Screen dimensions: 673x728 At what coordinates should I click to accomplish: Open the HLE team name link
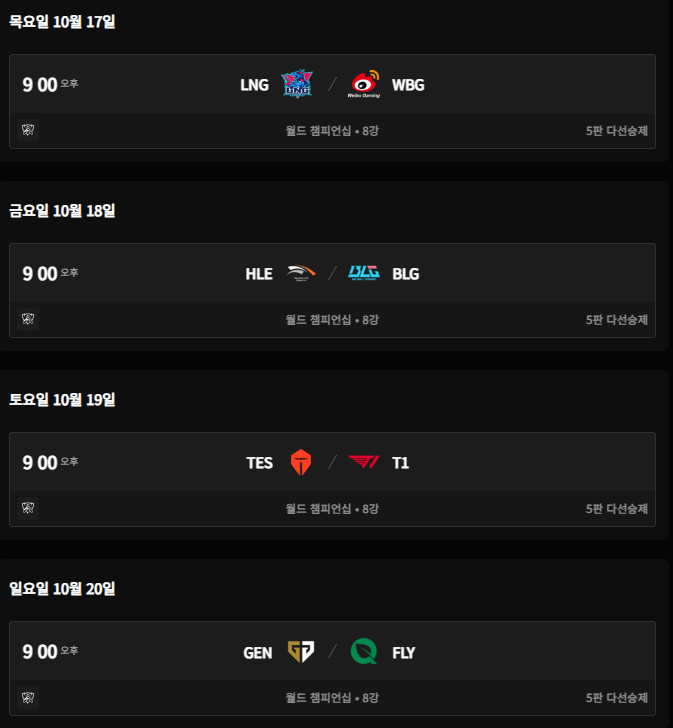[259, 274]
